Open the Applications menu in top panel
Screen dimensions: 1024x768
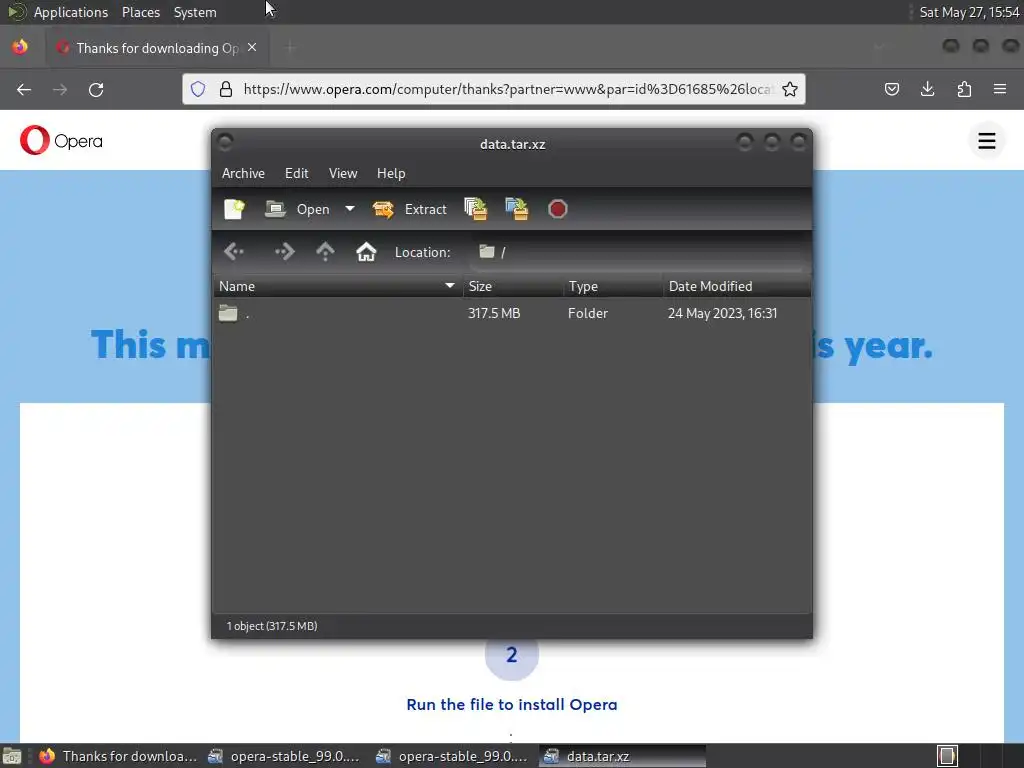71,12
